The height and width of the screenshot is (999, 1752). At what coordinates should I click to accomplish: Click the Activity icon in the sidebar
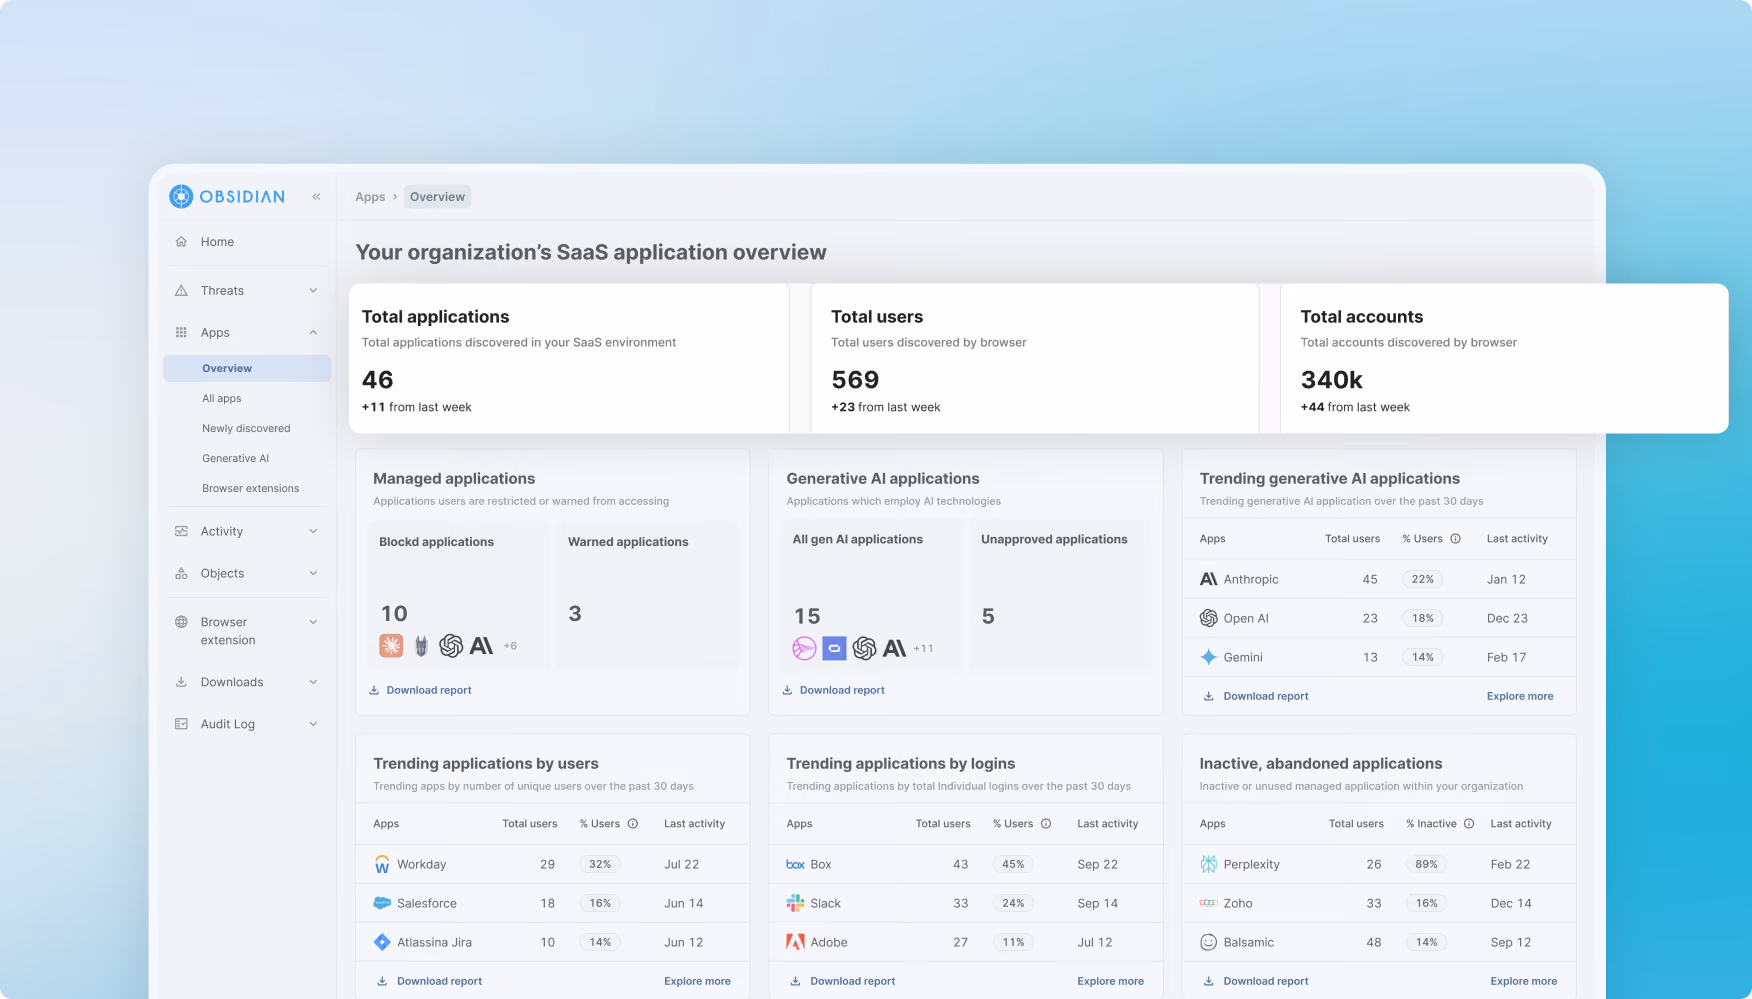(x=181, y=531)
